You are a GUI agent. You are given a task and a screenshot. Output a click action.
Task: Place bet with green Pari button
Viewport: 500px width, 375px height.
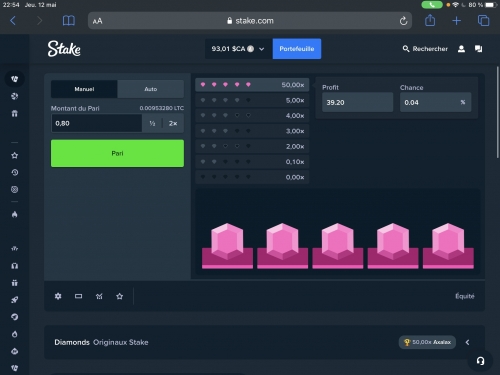(117, 153)
